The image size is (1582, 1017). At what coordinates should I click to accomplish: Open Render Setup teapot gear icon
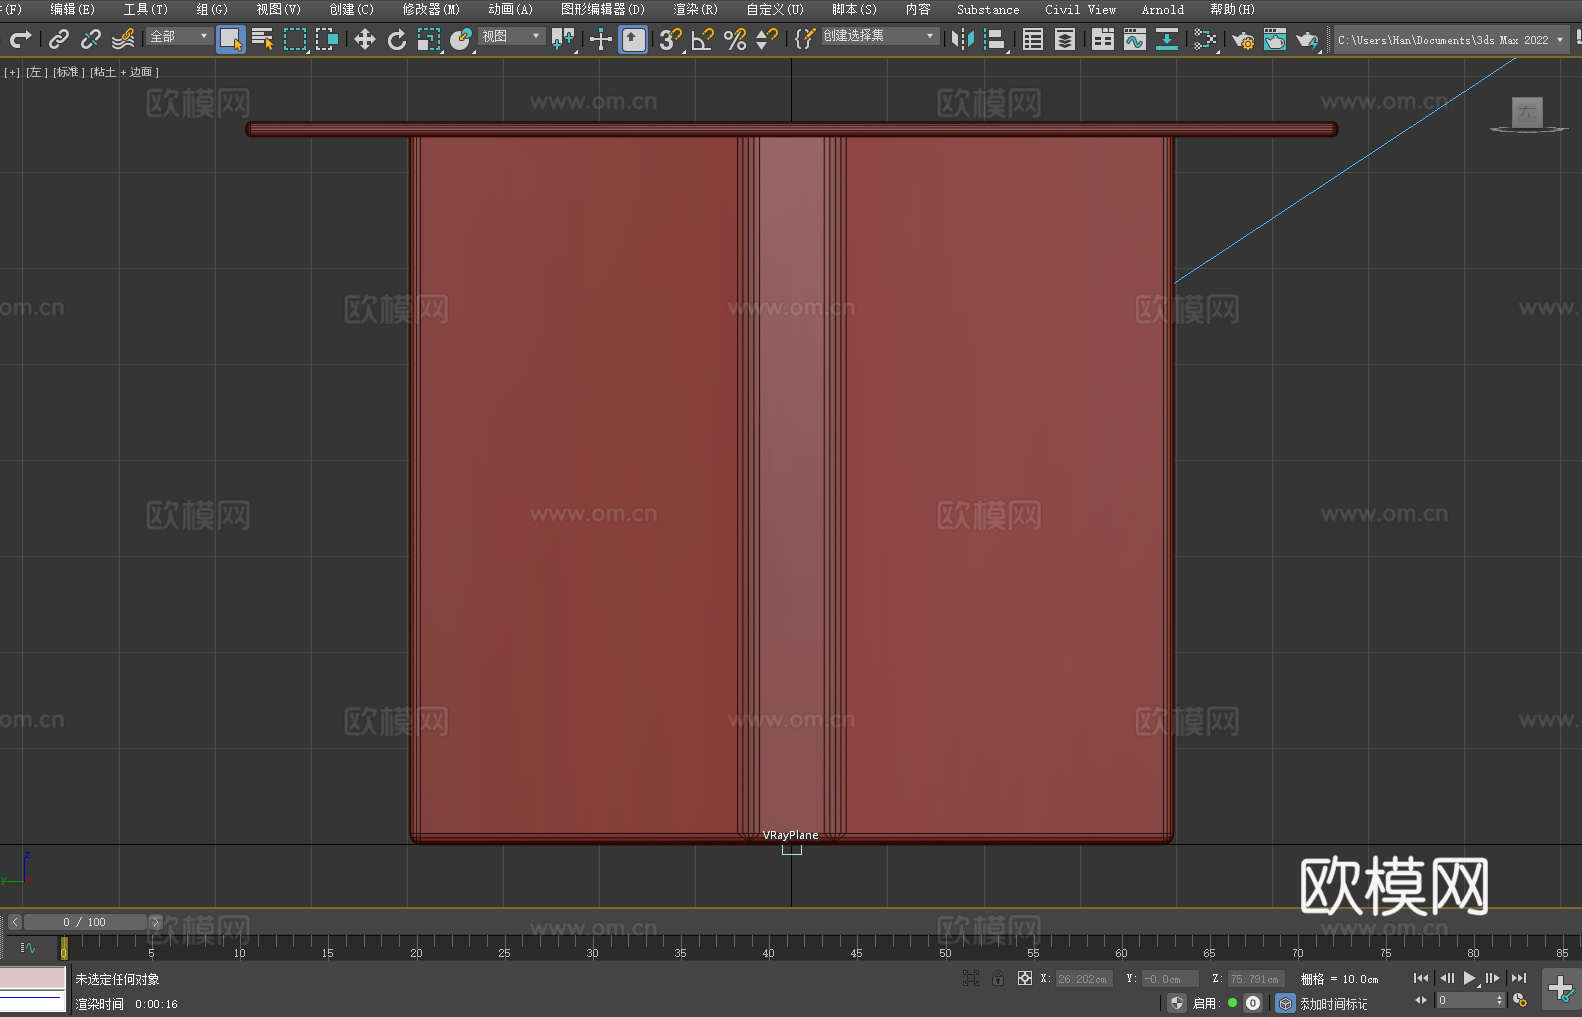1243,39
